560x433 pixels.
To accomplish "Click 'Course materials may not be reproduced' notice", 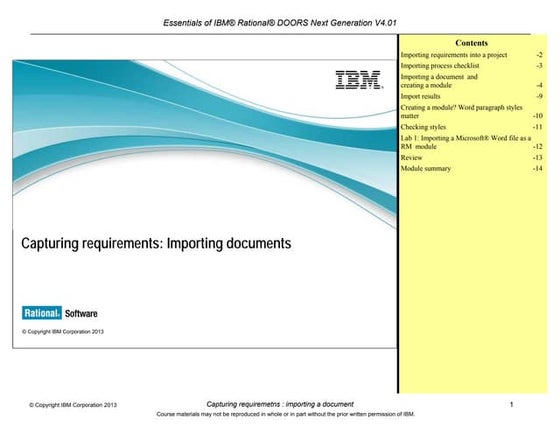I will tap(285, 414).
